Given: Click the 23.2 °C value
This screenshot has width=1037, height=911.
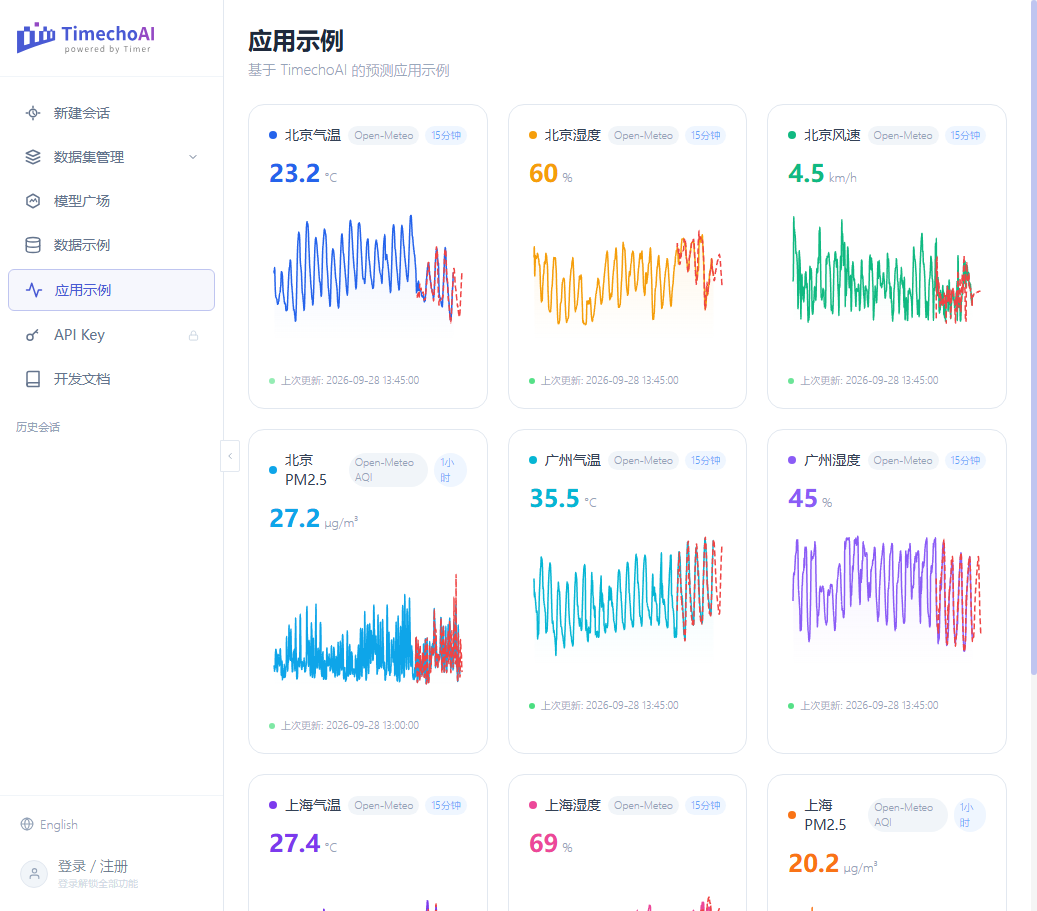Looking at the screenshot, I should 303,173.
